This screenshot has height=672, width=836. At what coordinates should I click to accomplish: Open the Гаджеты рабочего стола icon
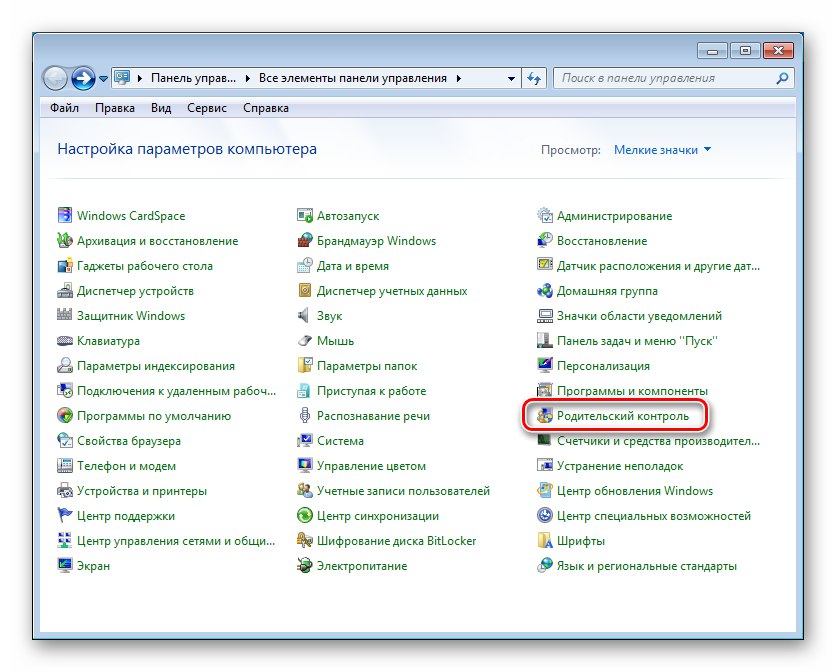point(65,266)
